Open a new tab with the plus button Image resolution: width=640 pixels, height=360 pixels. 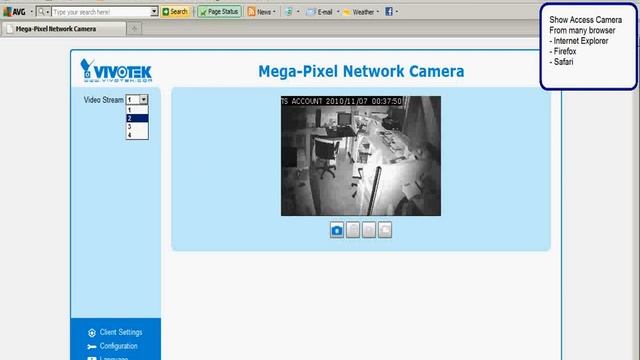[134, 29]
